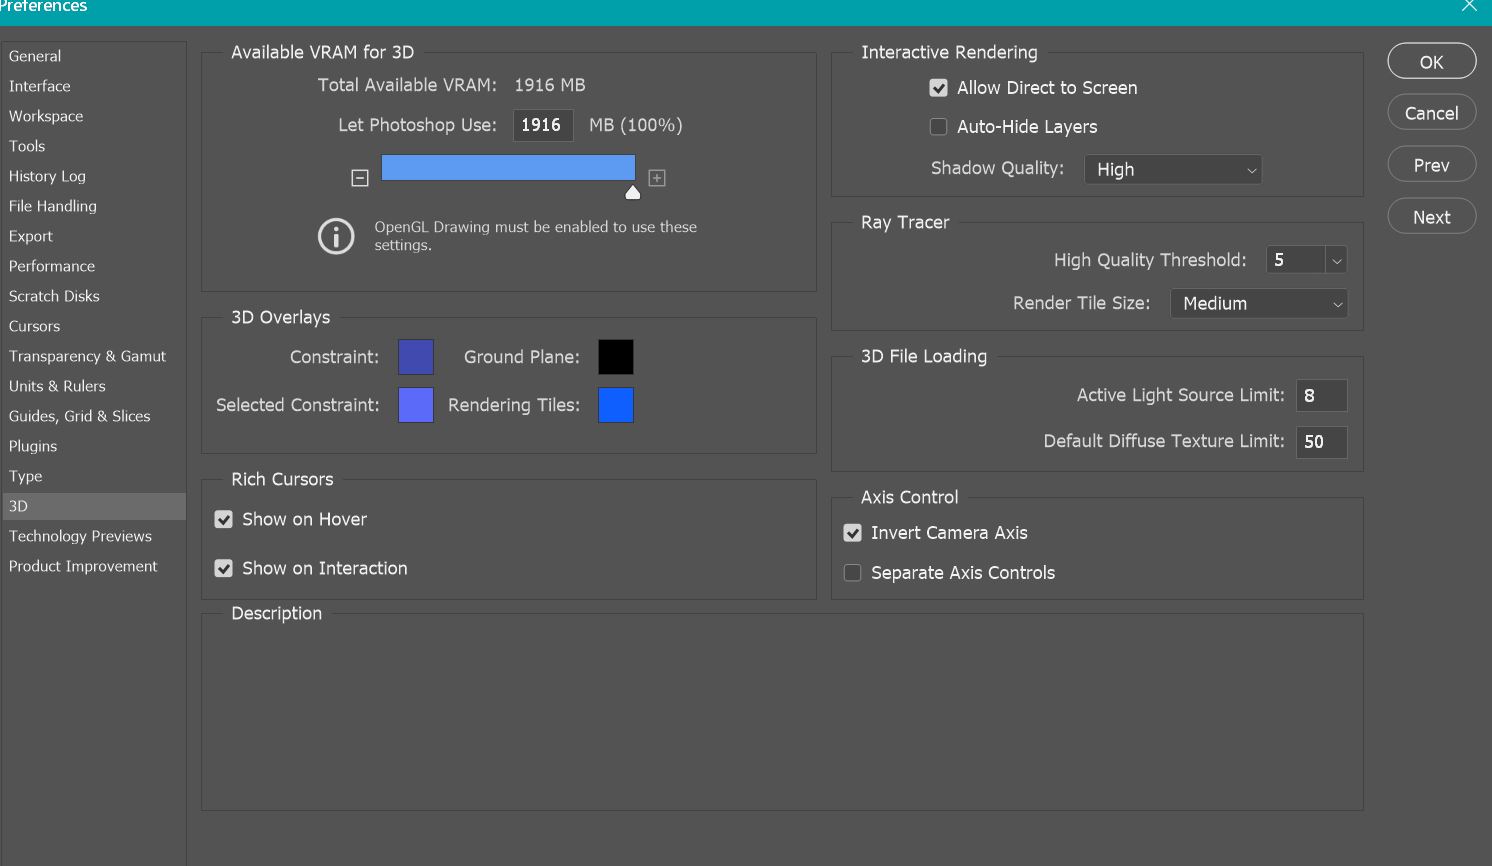Click the Rendering Tiles blue swatch

pyautogui.click(x=616, y=405)
